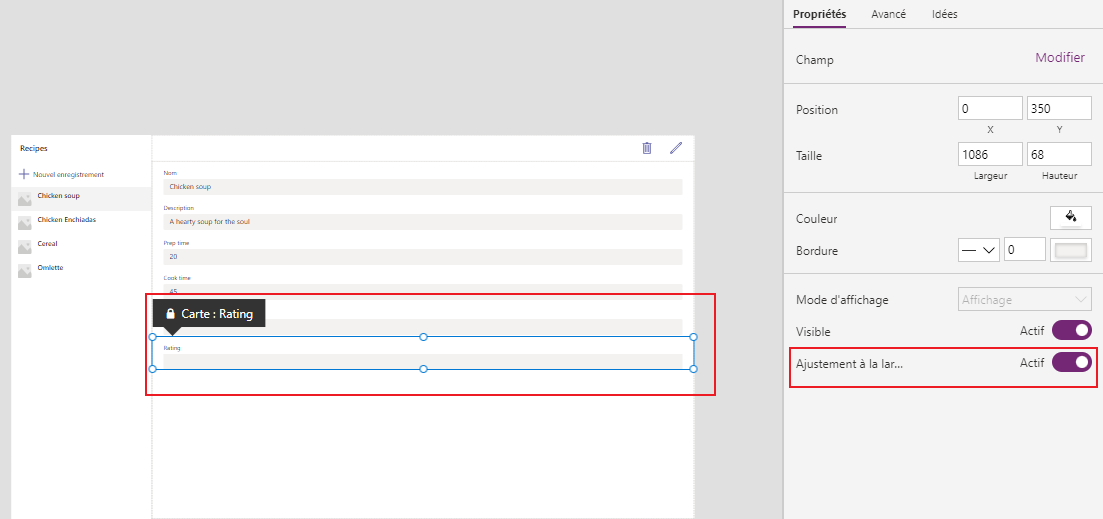Switch to the Avancé tab
This screenshot has height=519, width=1103.
coord(888,14)
